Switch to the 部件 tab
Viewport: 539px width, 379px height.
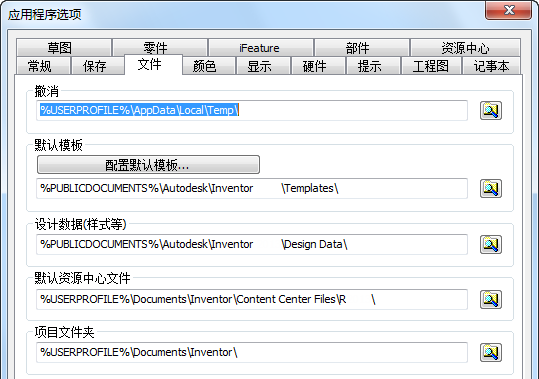[x=362, y=48]
